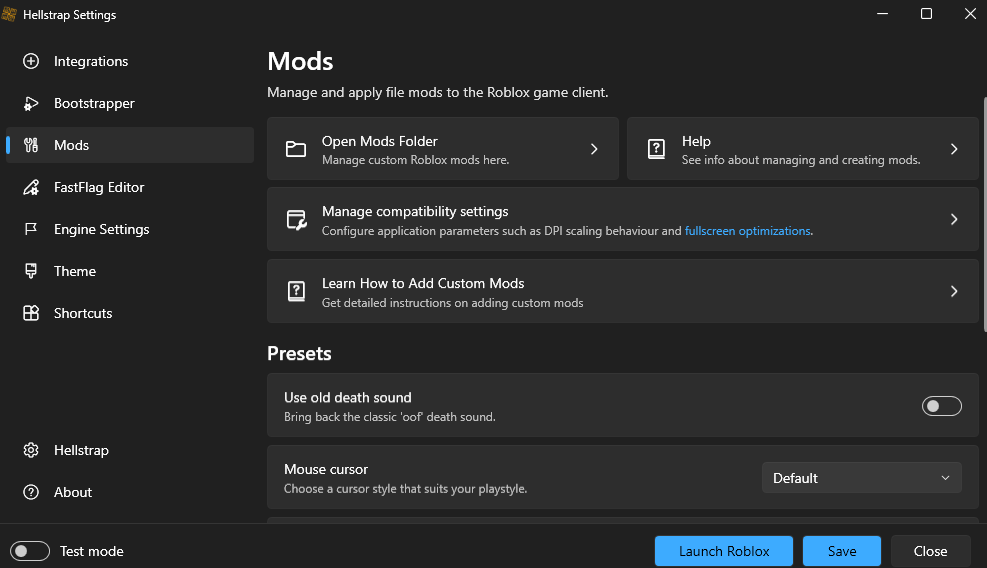Open the Mouse cursor Default dropdown
This screenshot has height=568, width=987.
(862, 478)
